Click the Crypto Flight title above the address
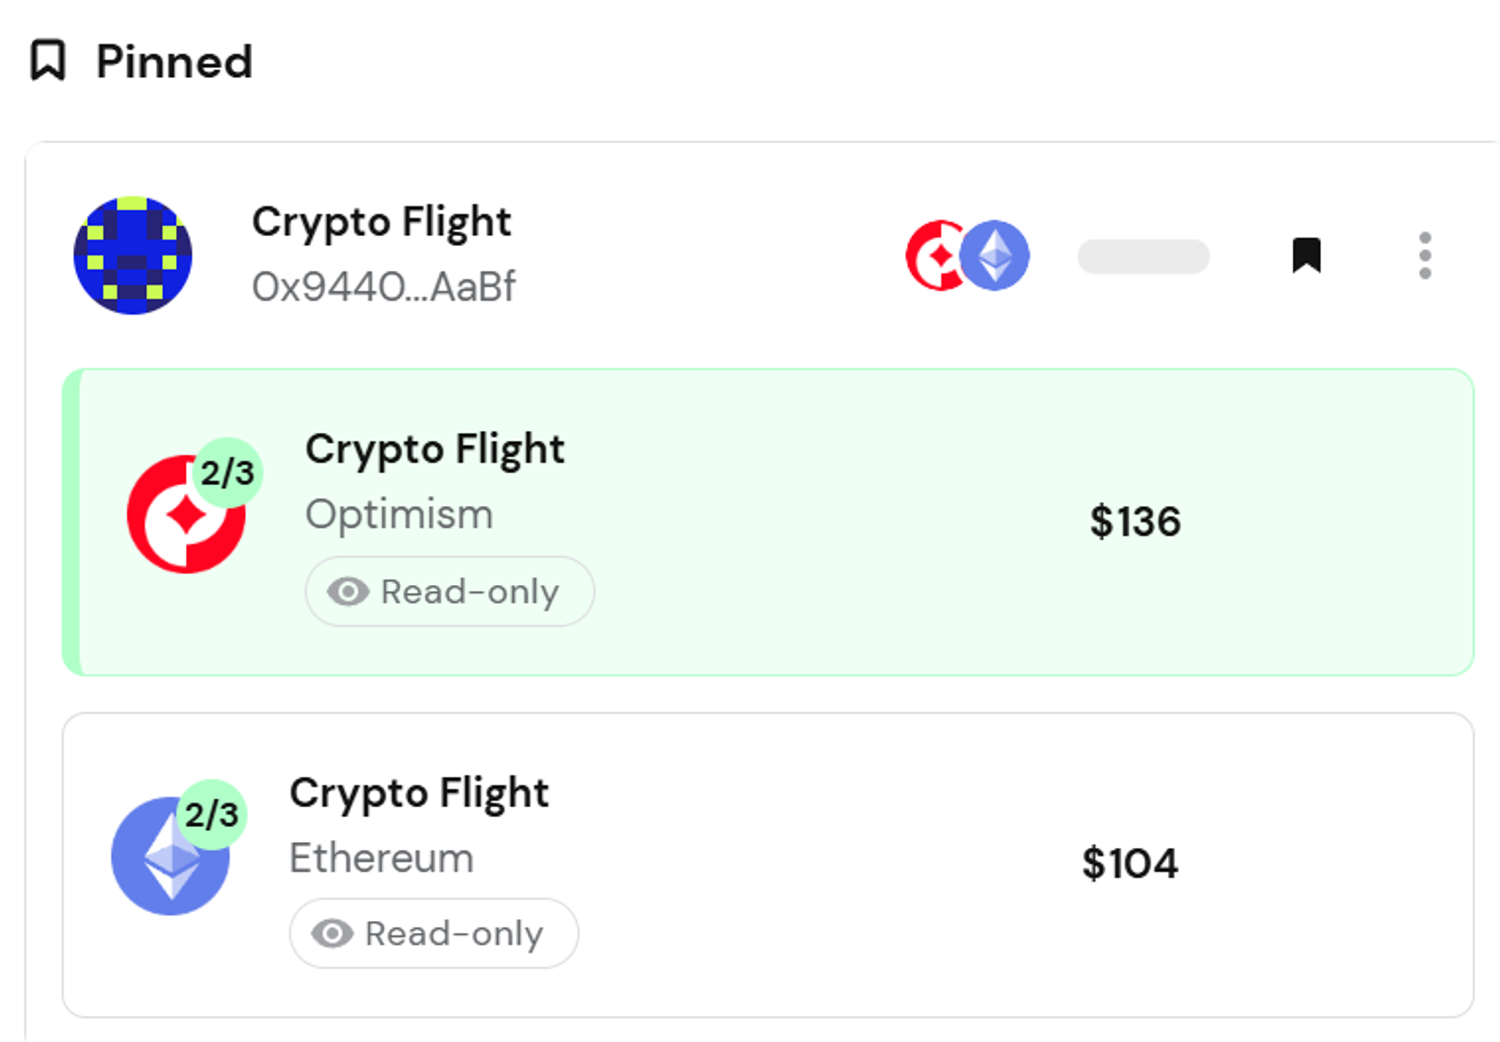The height and width of the screenshot is (1042, 1500). coord(381,222)
